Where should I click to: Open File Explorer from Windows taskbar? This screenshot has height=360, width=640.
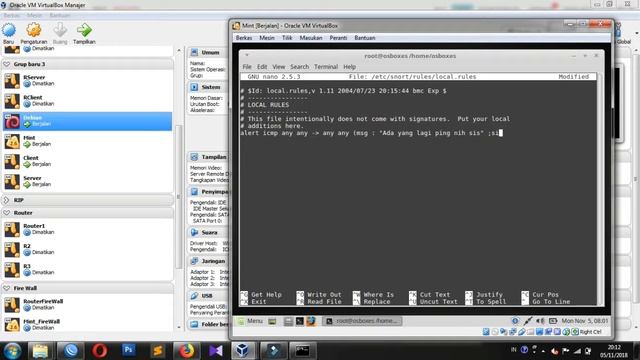coord(40,351)
